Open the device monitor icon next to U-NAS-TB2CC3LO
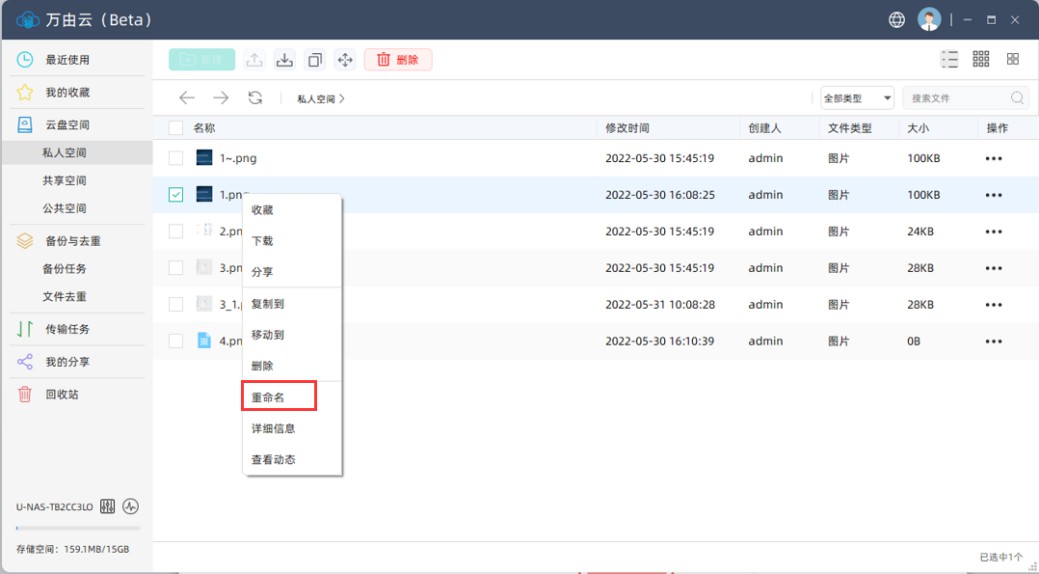This screenshot has height=574, width=1039. [x=131, y=506]
